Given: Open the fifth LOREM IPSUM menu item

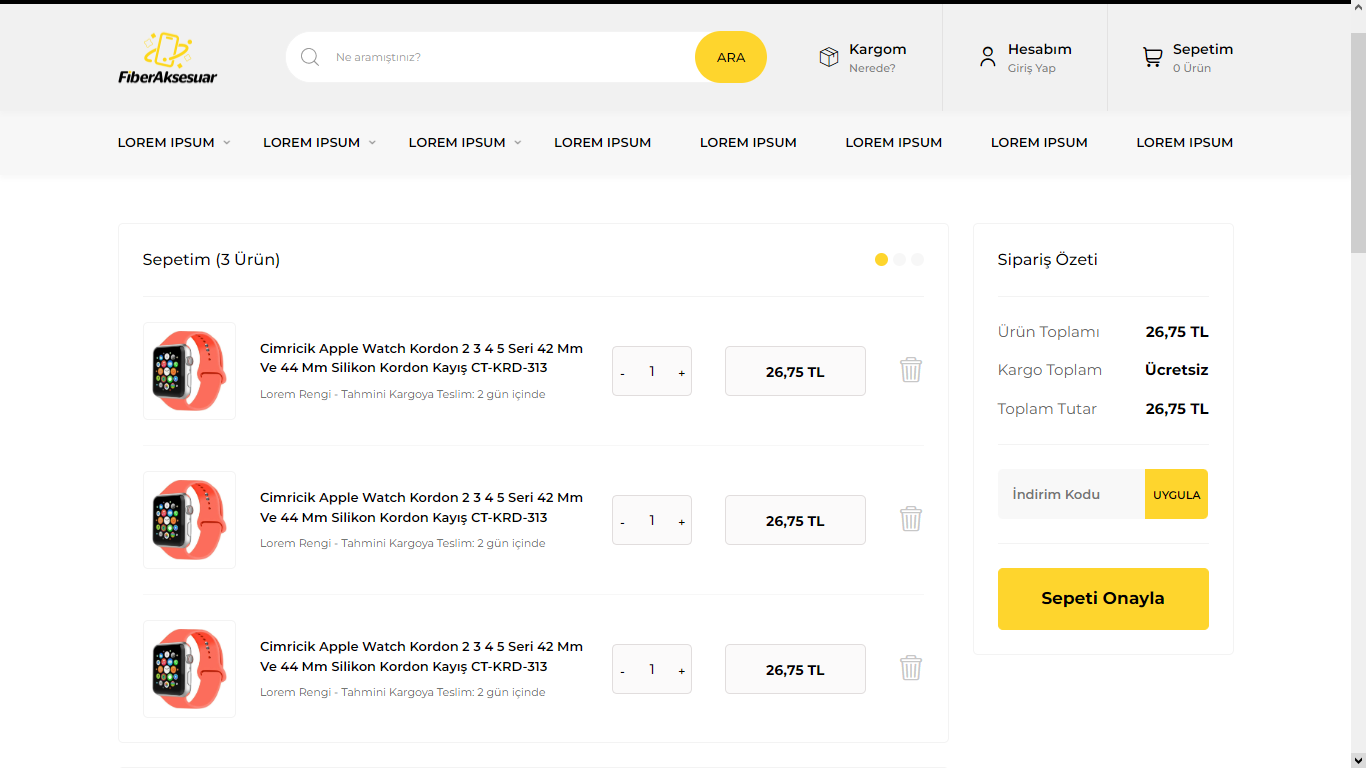Looking at the screenshot, I should tap(748, 143).
